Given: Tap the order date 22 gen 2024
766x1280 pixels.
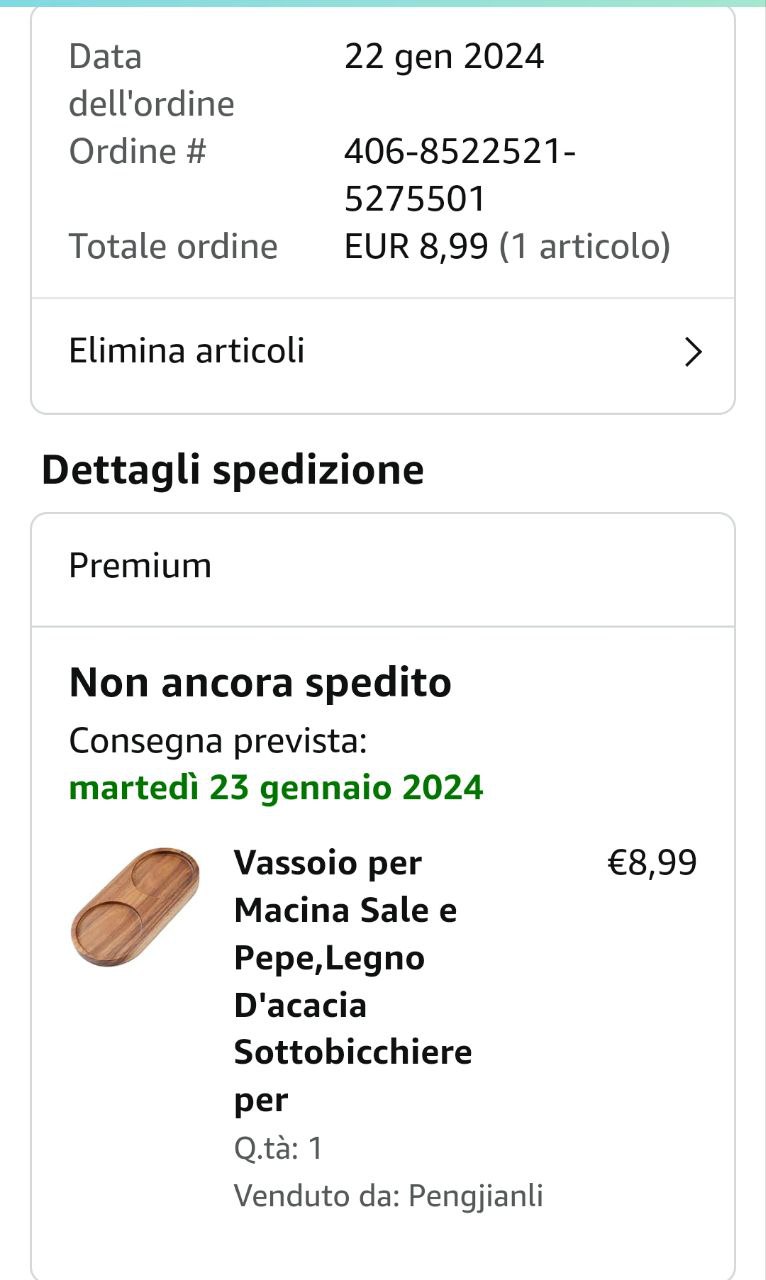Looking at the screenshot, I should (444, 56).
